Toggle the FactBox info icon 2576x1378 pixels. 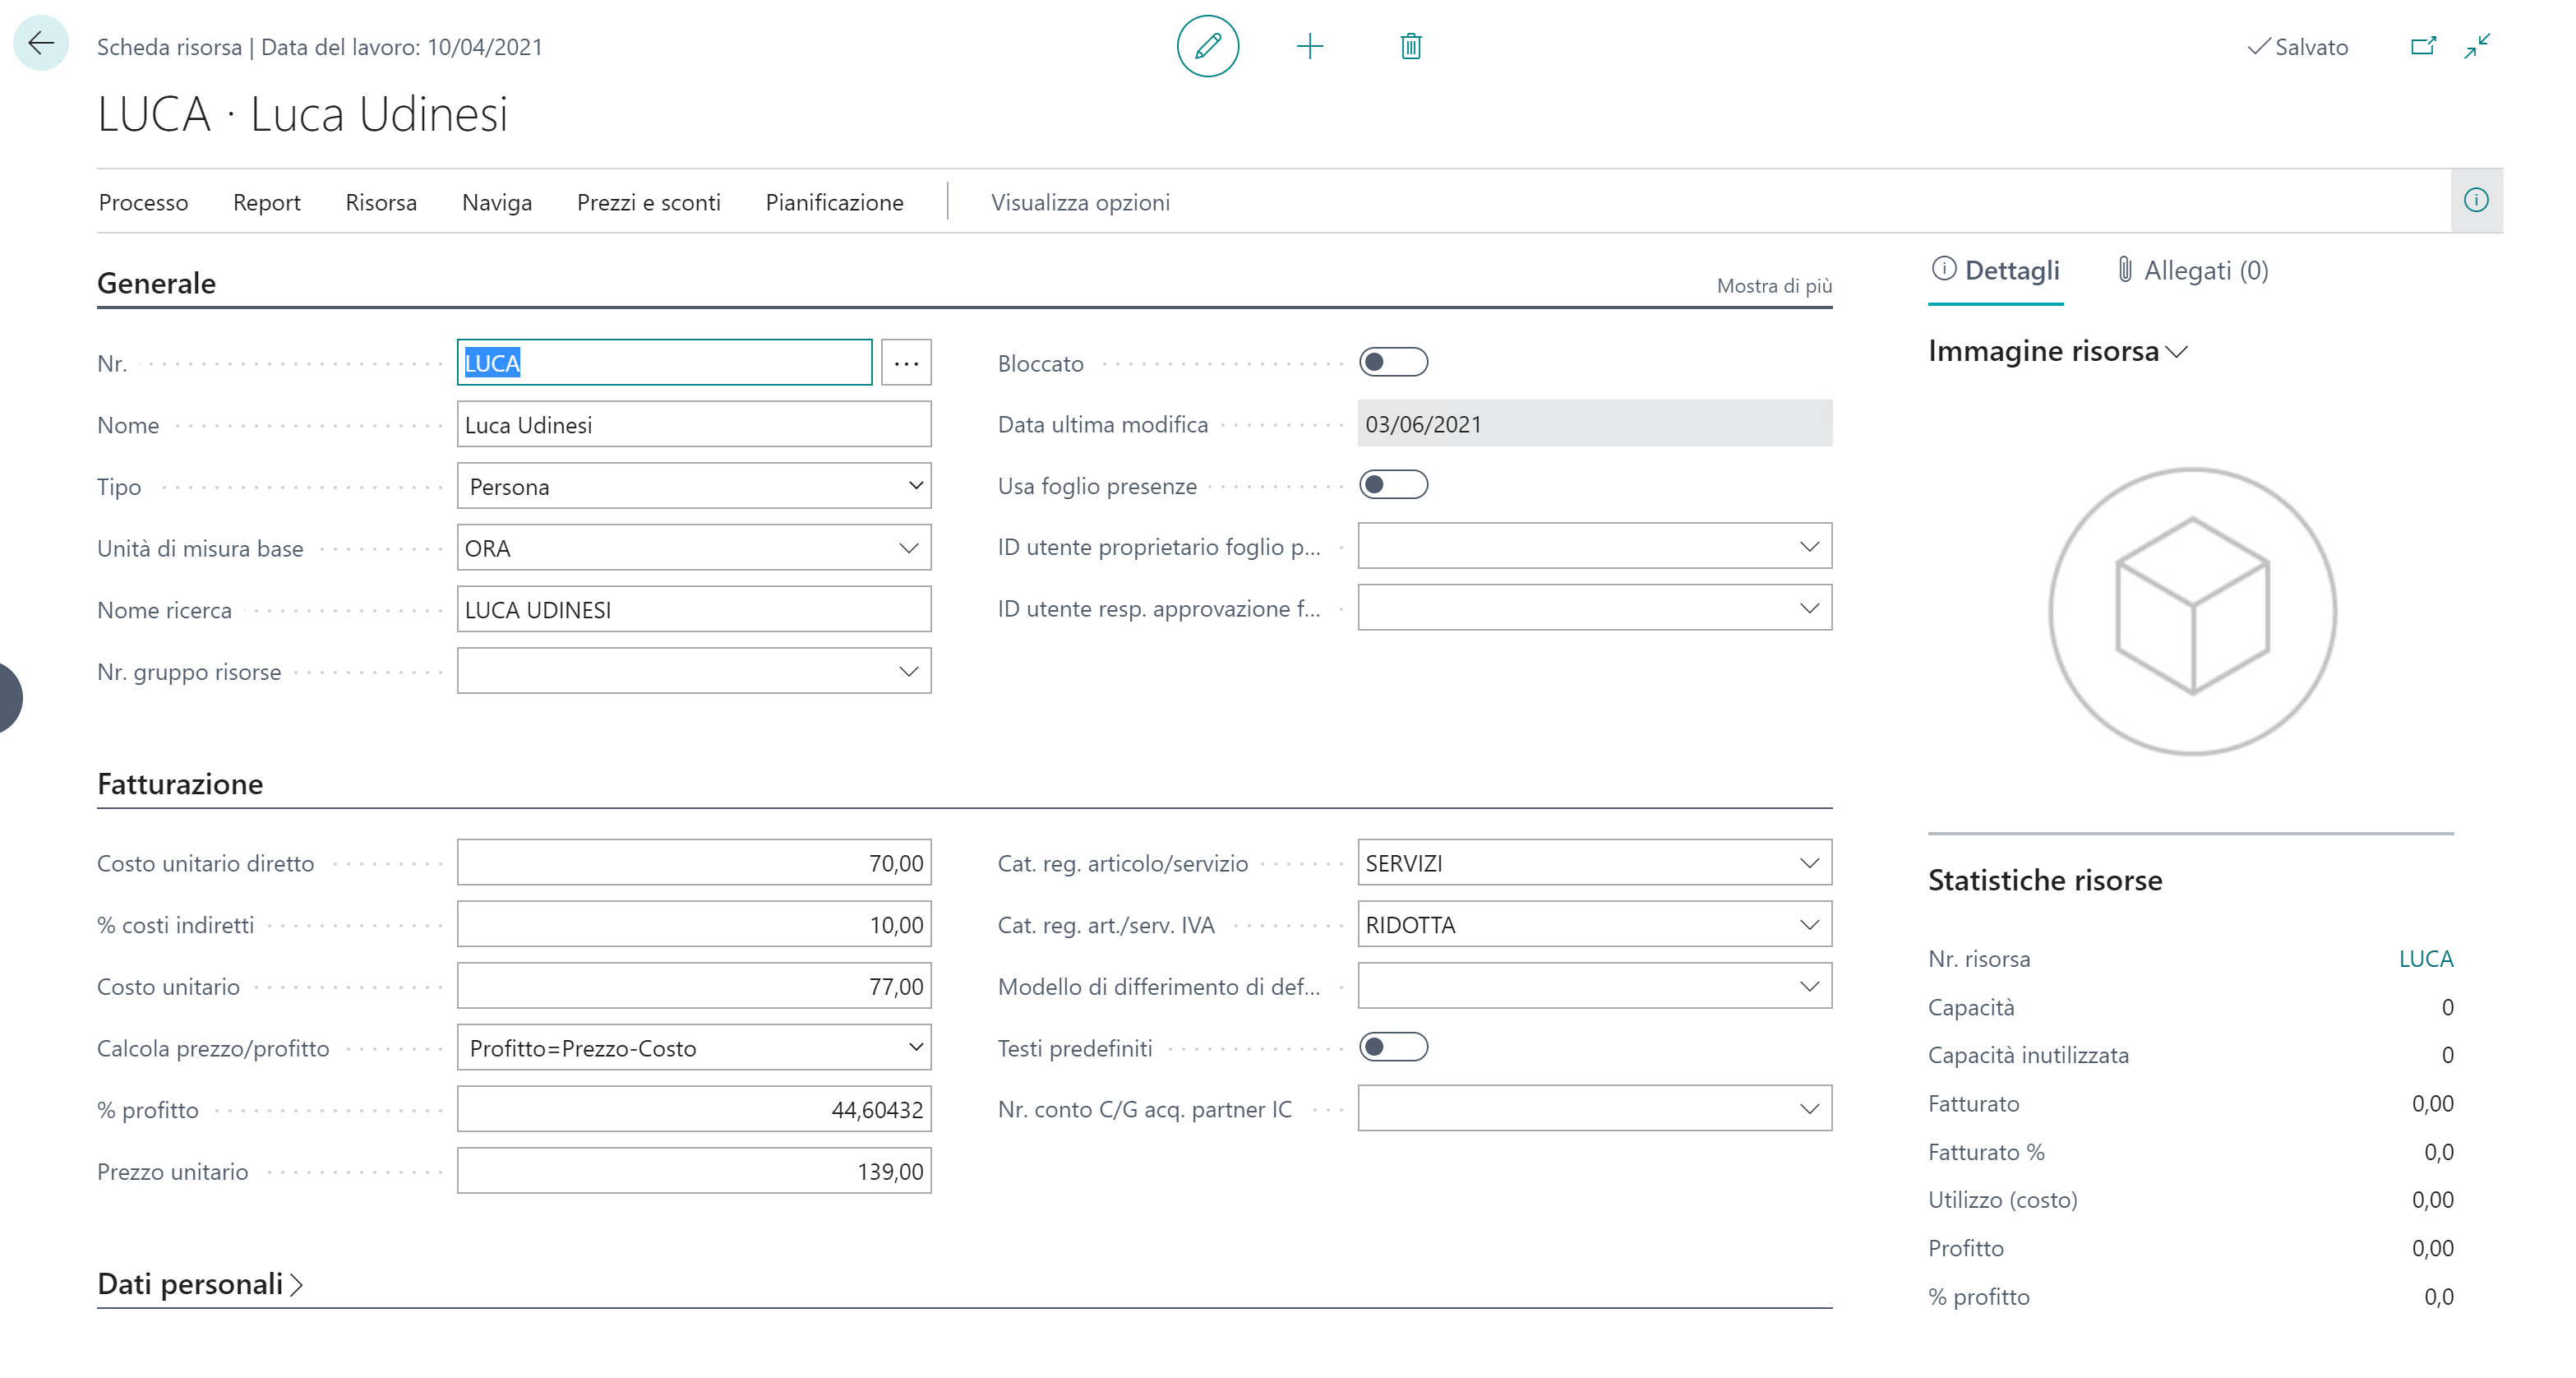click(2475, 201)
